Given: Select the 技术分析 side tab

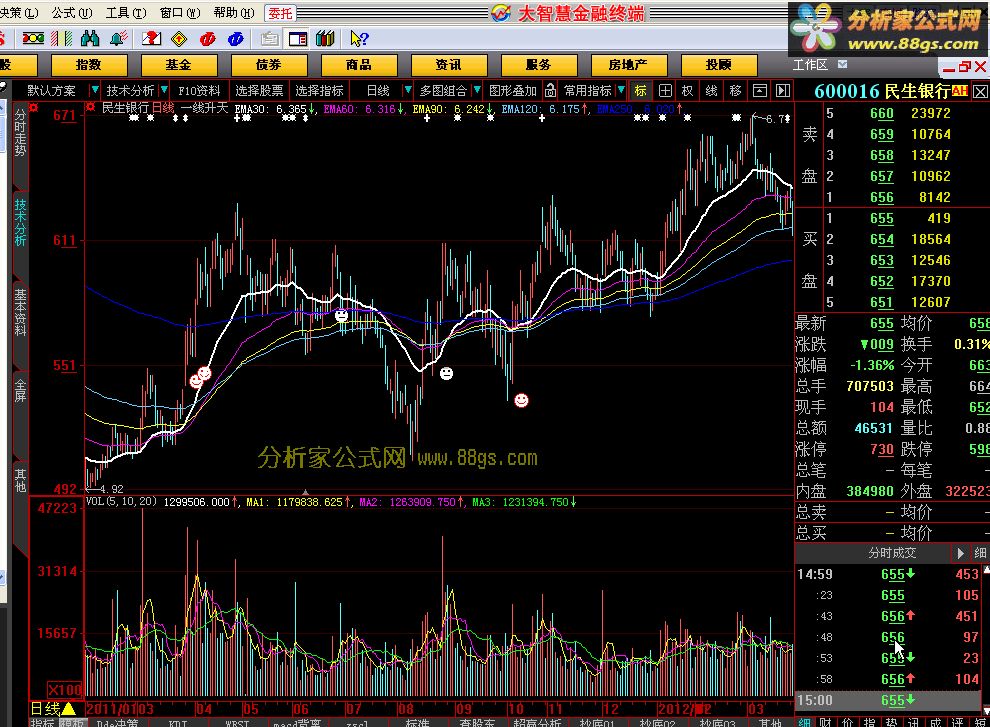Looking at the screenshot, I should [x=20, y=222].
